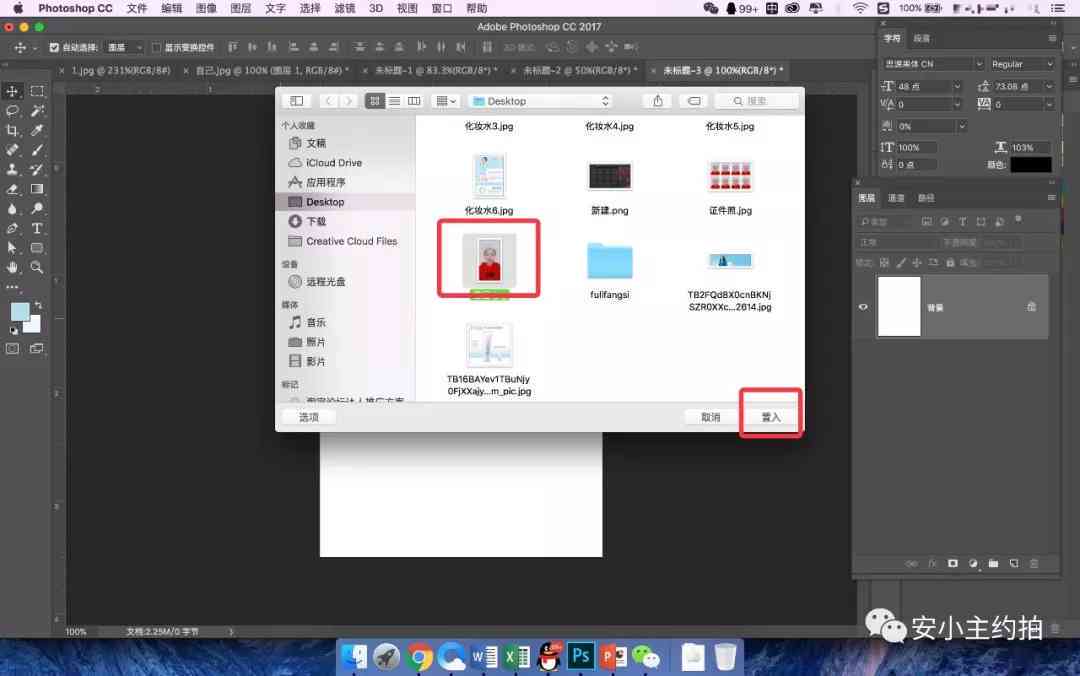Screen dimensions: 1080x676
Task: Switch file dialog to list view
Action: (394, 101)
